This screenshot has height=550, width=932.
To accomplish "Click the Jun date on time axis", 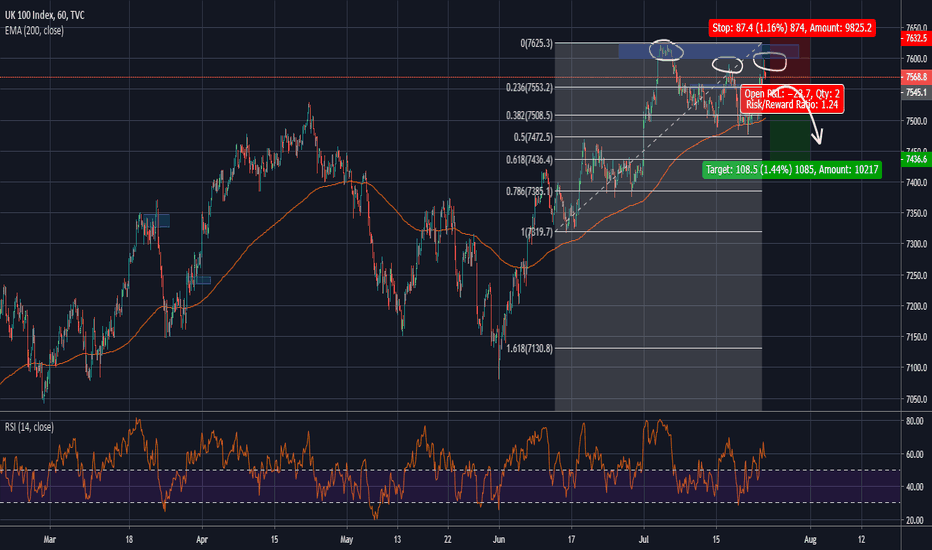I will (499, 540).
